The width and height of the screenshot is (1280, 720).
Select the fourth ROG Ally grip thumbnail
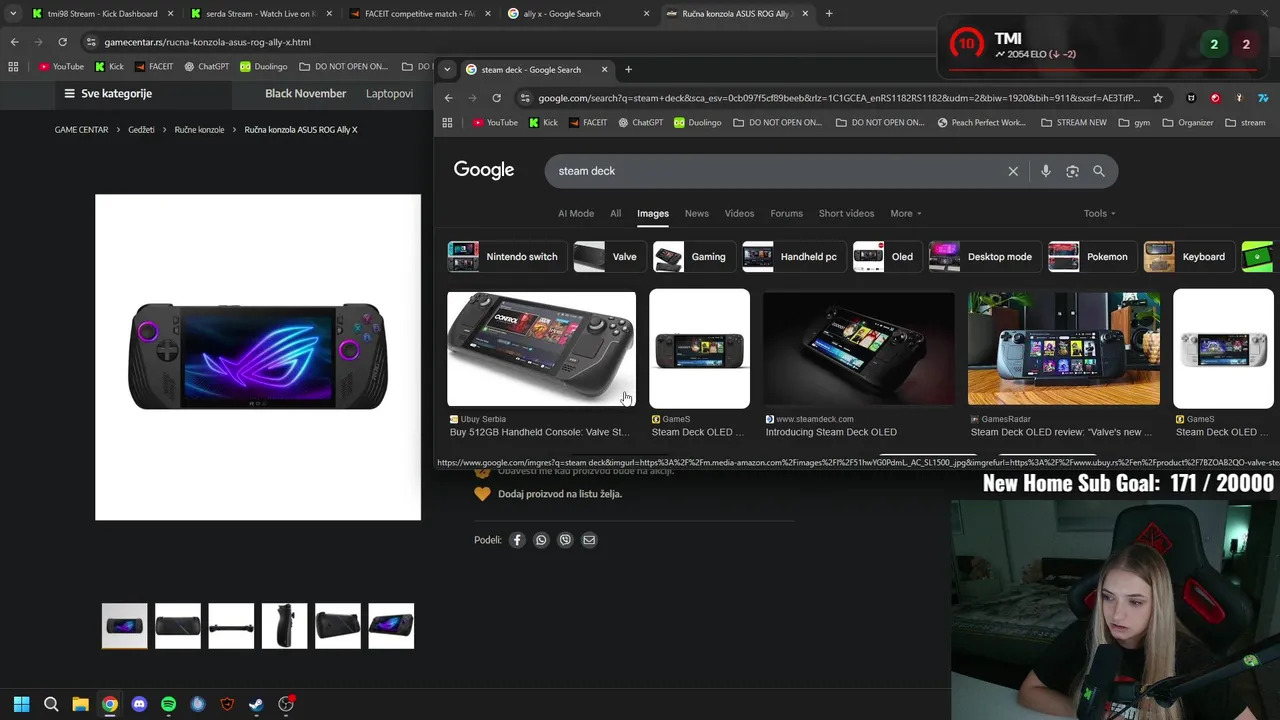click(x=284, y=626)
